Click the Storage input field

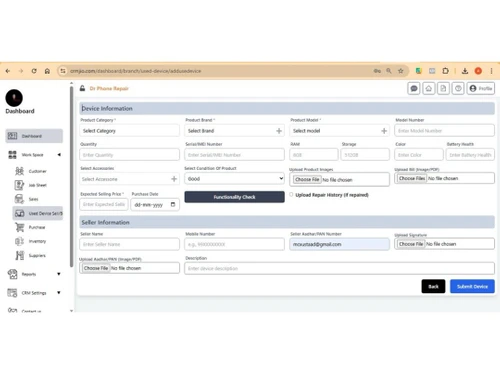pos(365,155)
